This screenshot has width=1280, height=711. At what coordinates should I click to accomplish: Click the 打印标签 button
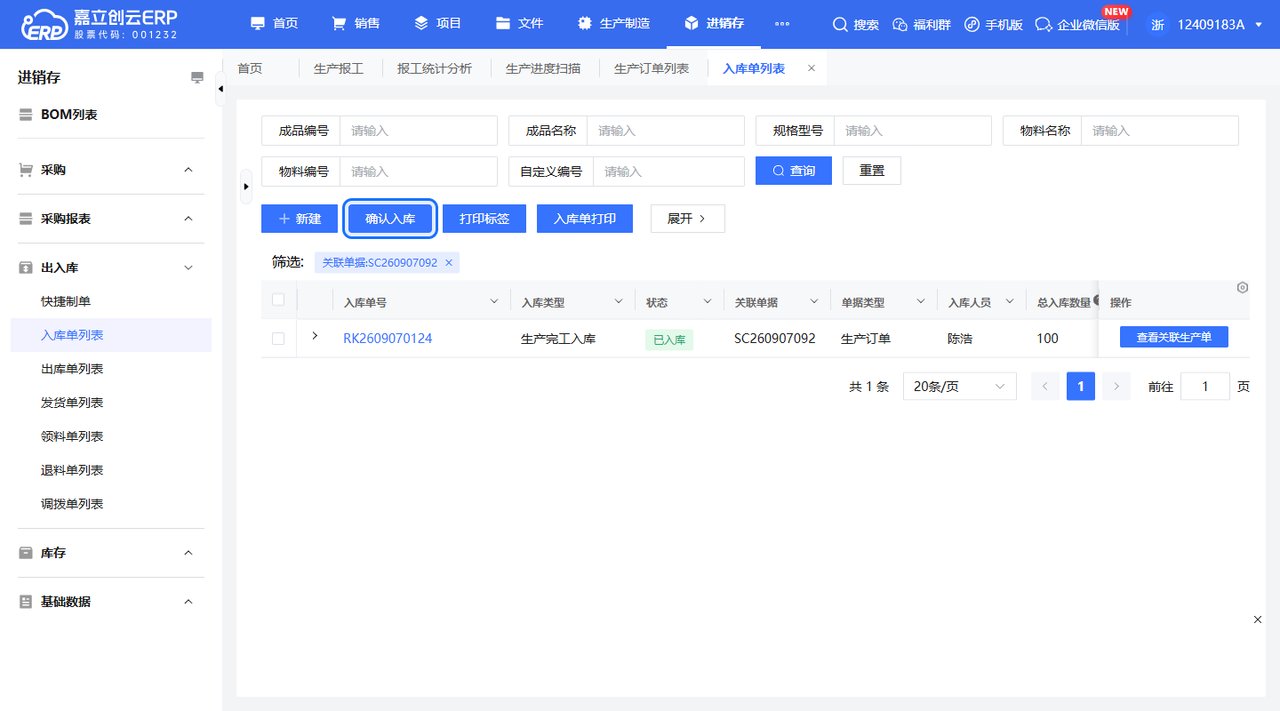coord(484,218)
